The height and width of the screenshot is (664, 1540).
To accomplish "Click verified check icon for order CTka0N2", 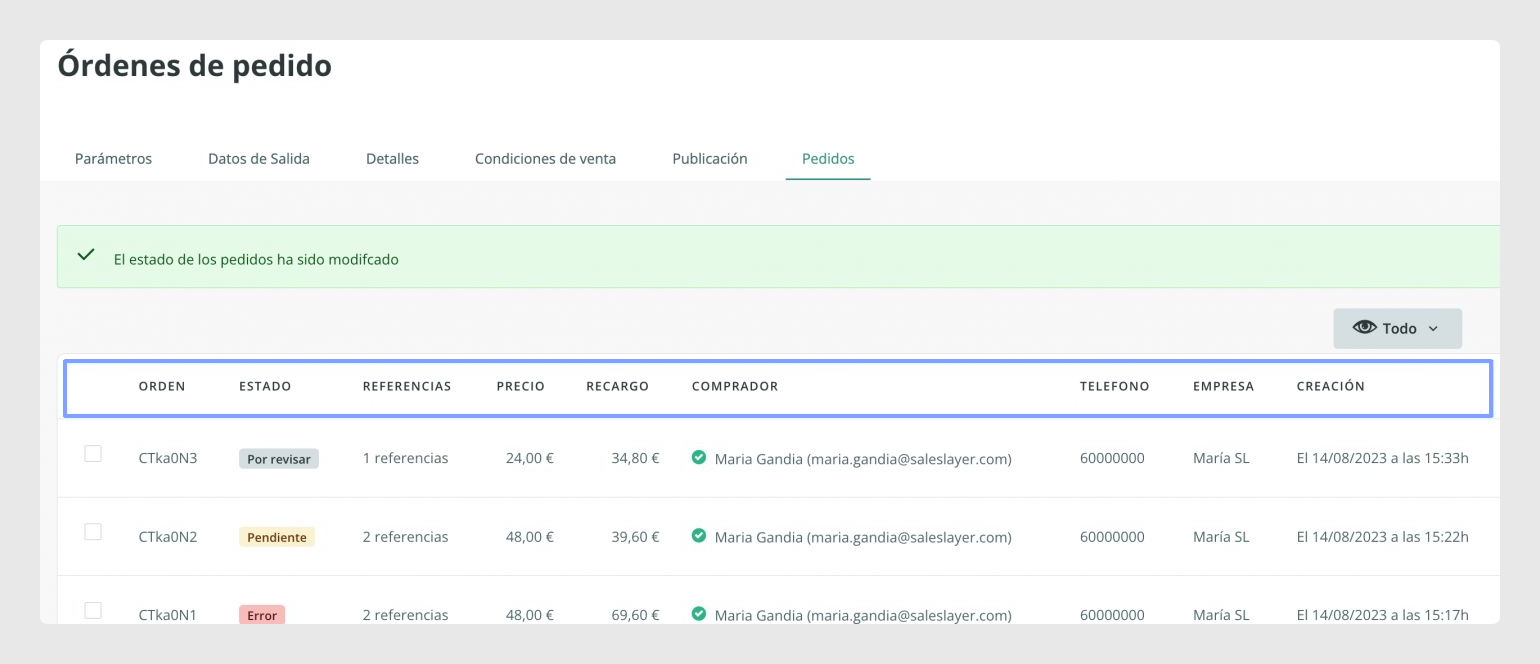I will [x=699, y=536].
